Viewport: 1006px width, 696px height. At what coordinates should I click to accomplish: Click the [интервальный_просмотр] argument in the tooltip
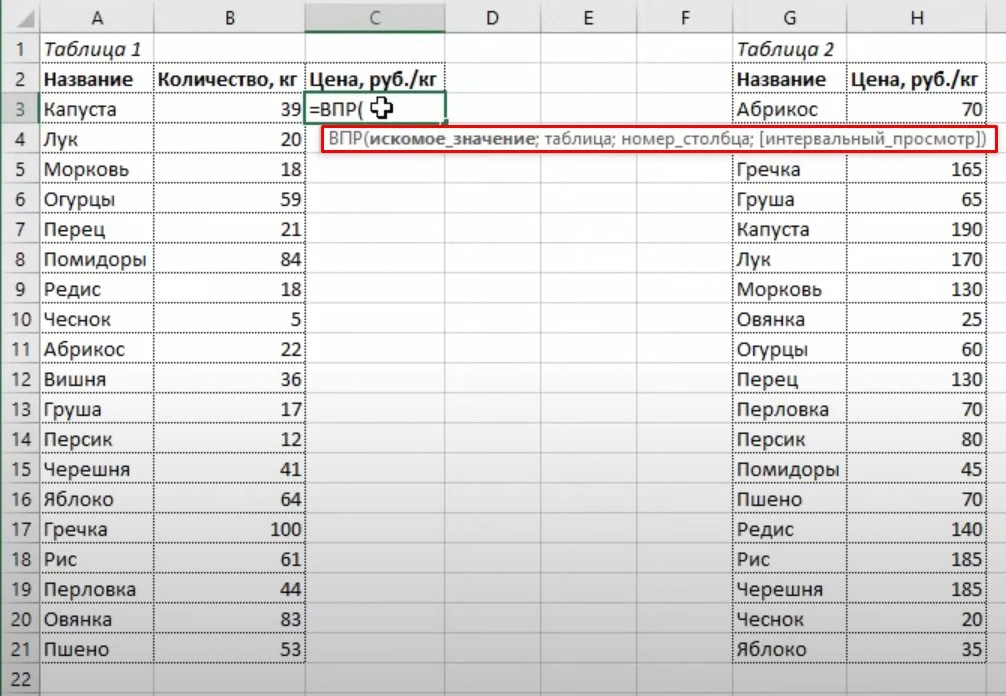coord(869,140)
